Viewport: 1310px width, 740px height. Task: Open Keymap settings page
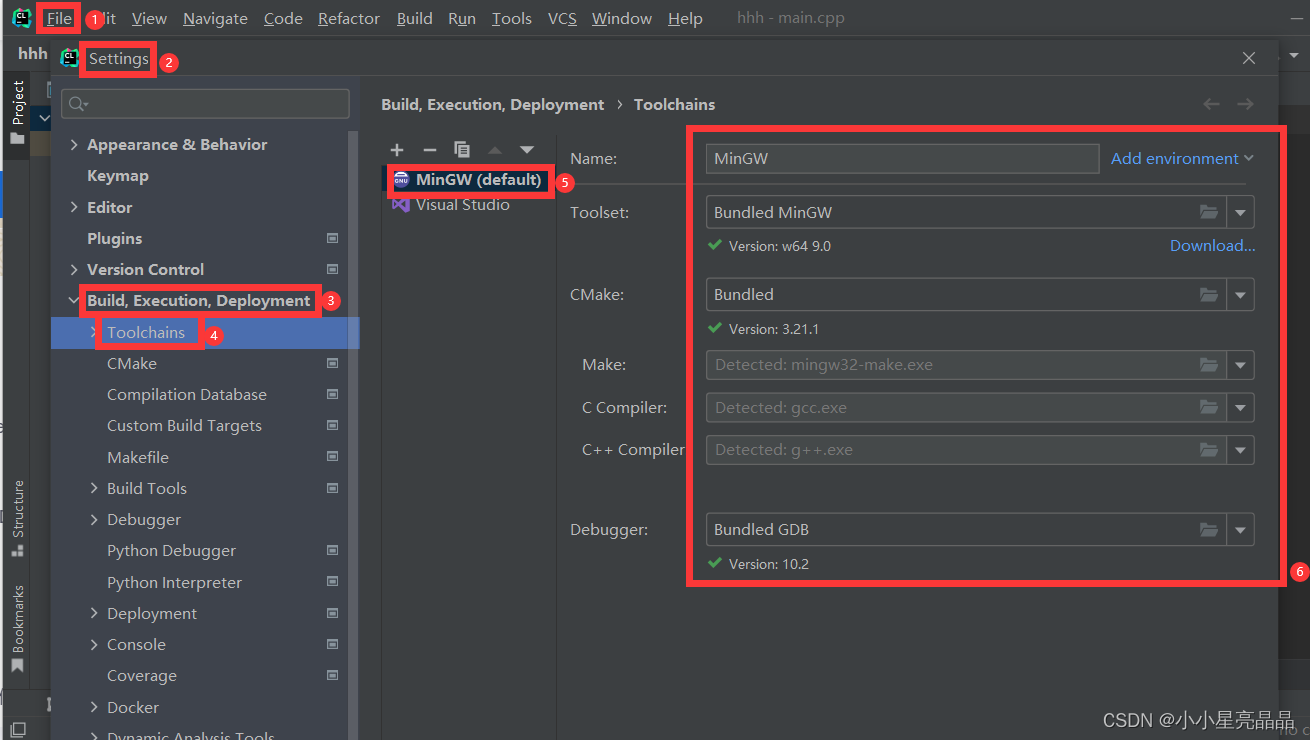118,176
